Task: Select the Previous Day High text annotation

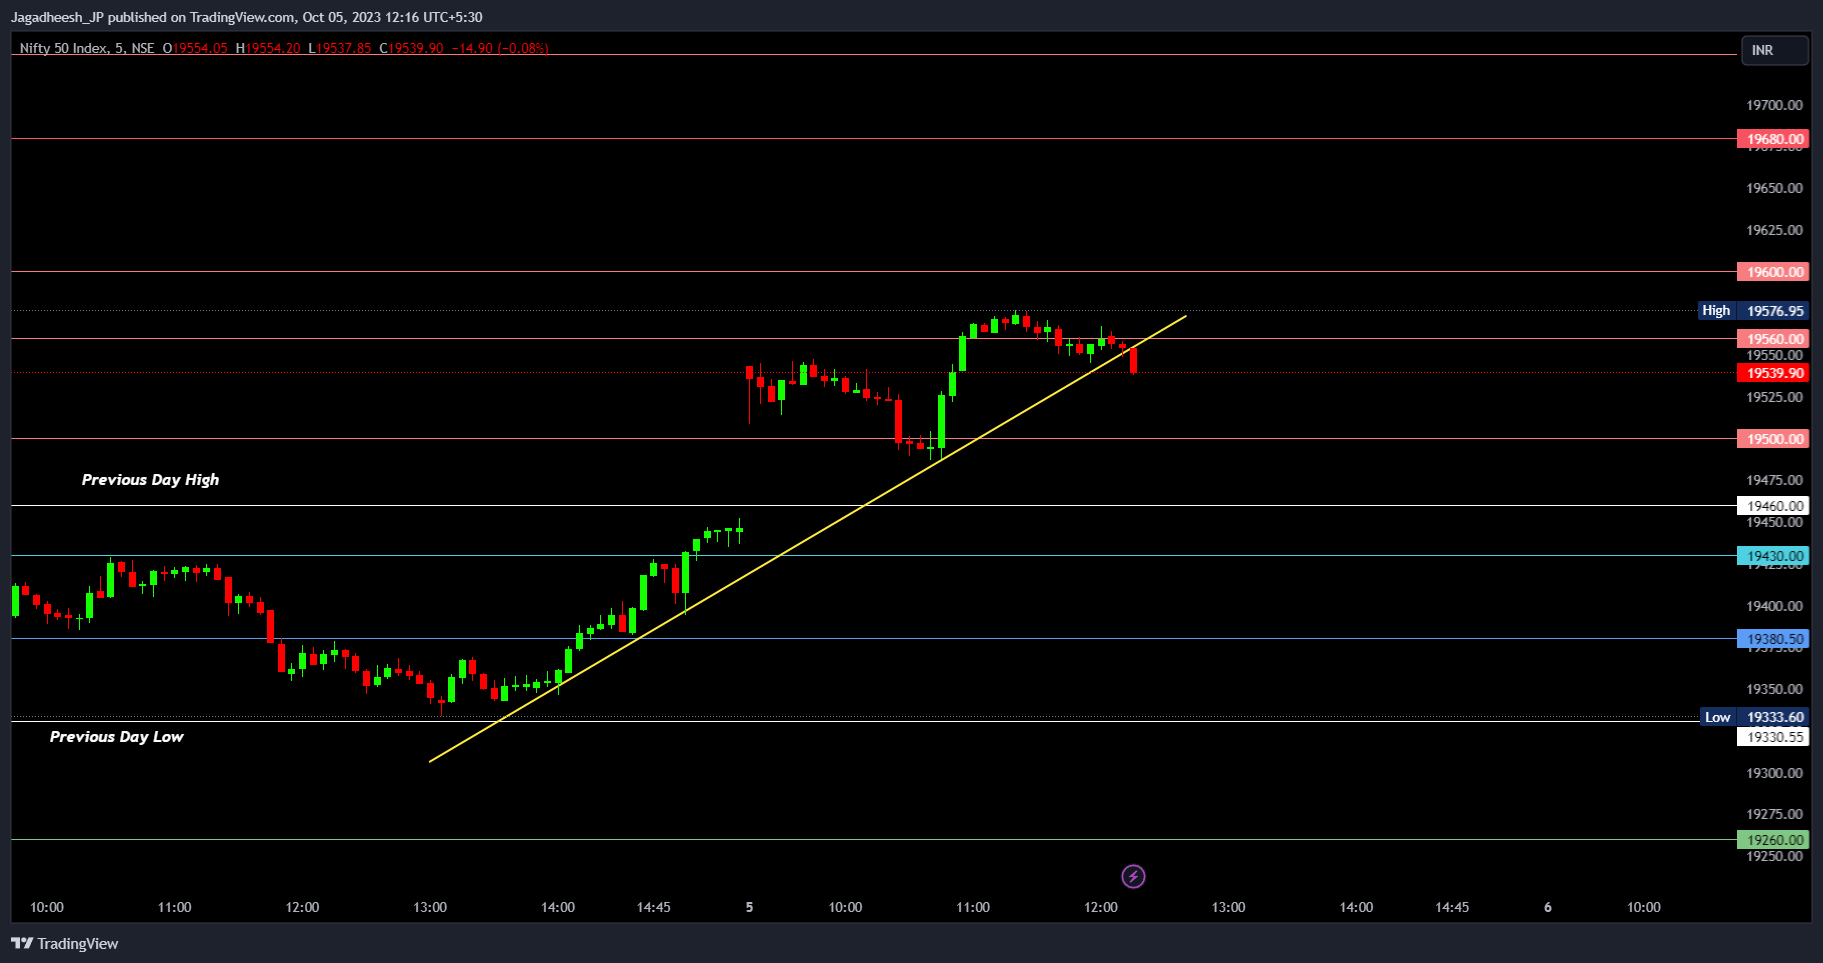Action: point(150,480)
